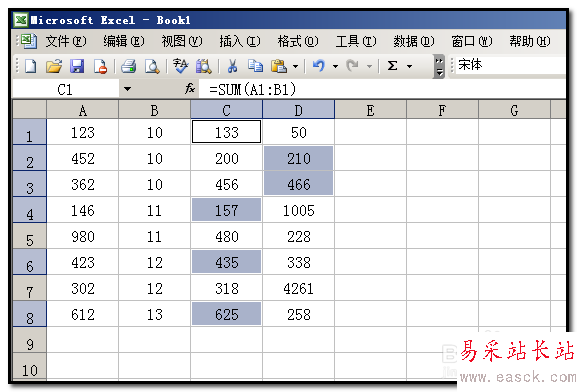Screen dimensions: 577x392
Task: Open Print Preview with the magnifier icon
Action: point(152,66)
